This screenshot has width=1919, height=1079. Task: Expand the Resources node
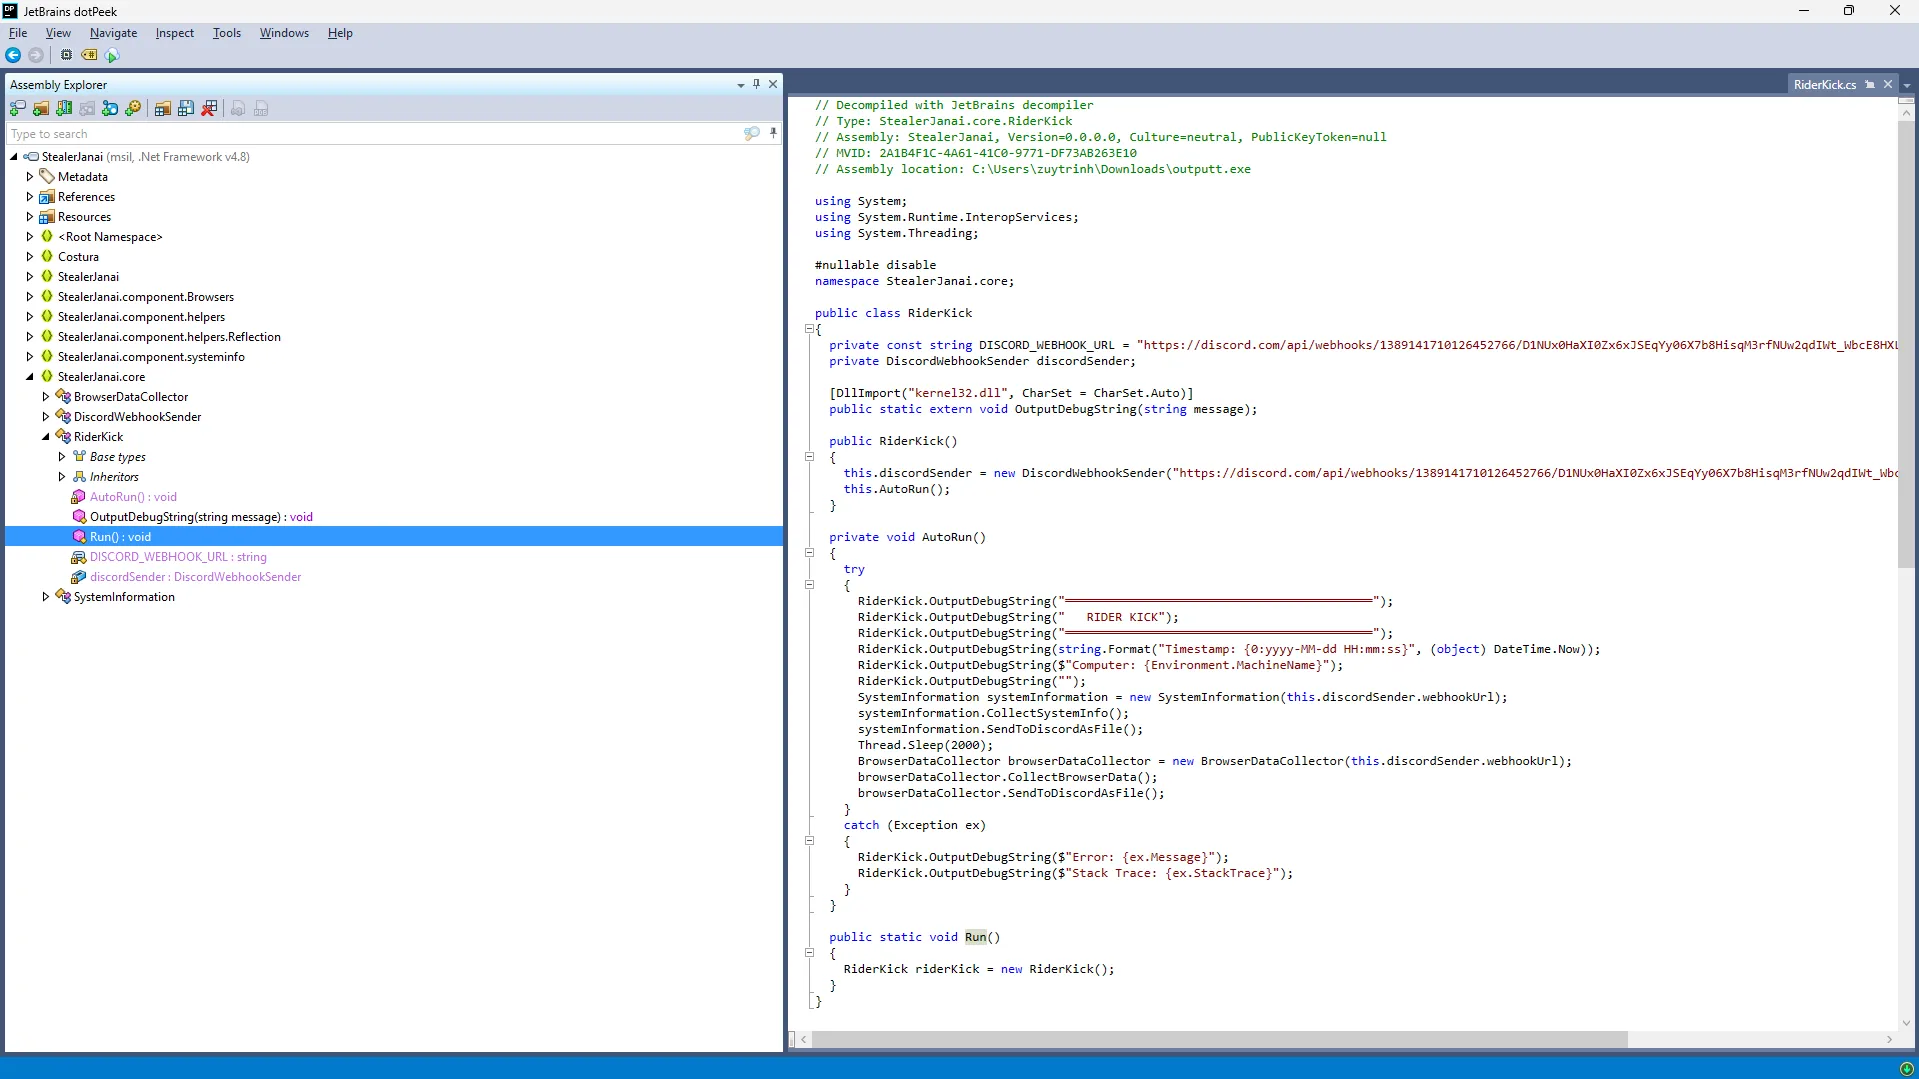30,217
